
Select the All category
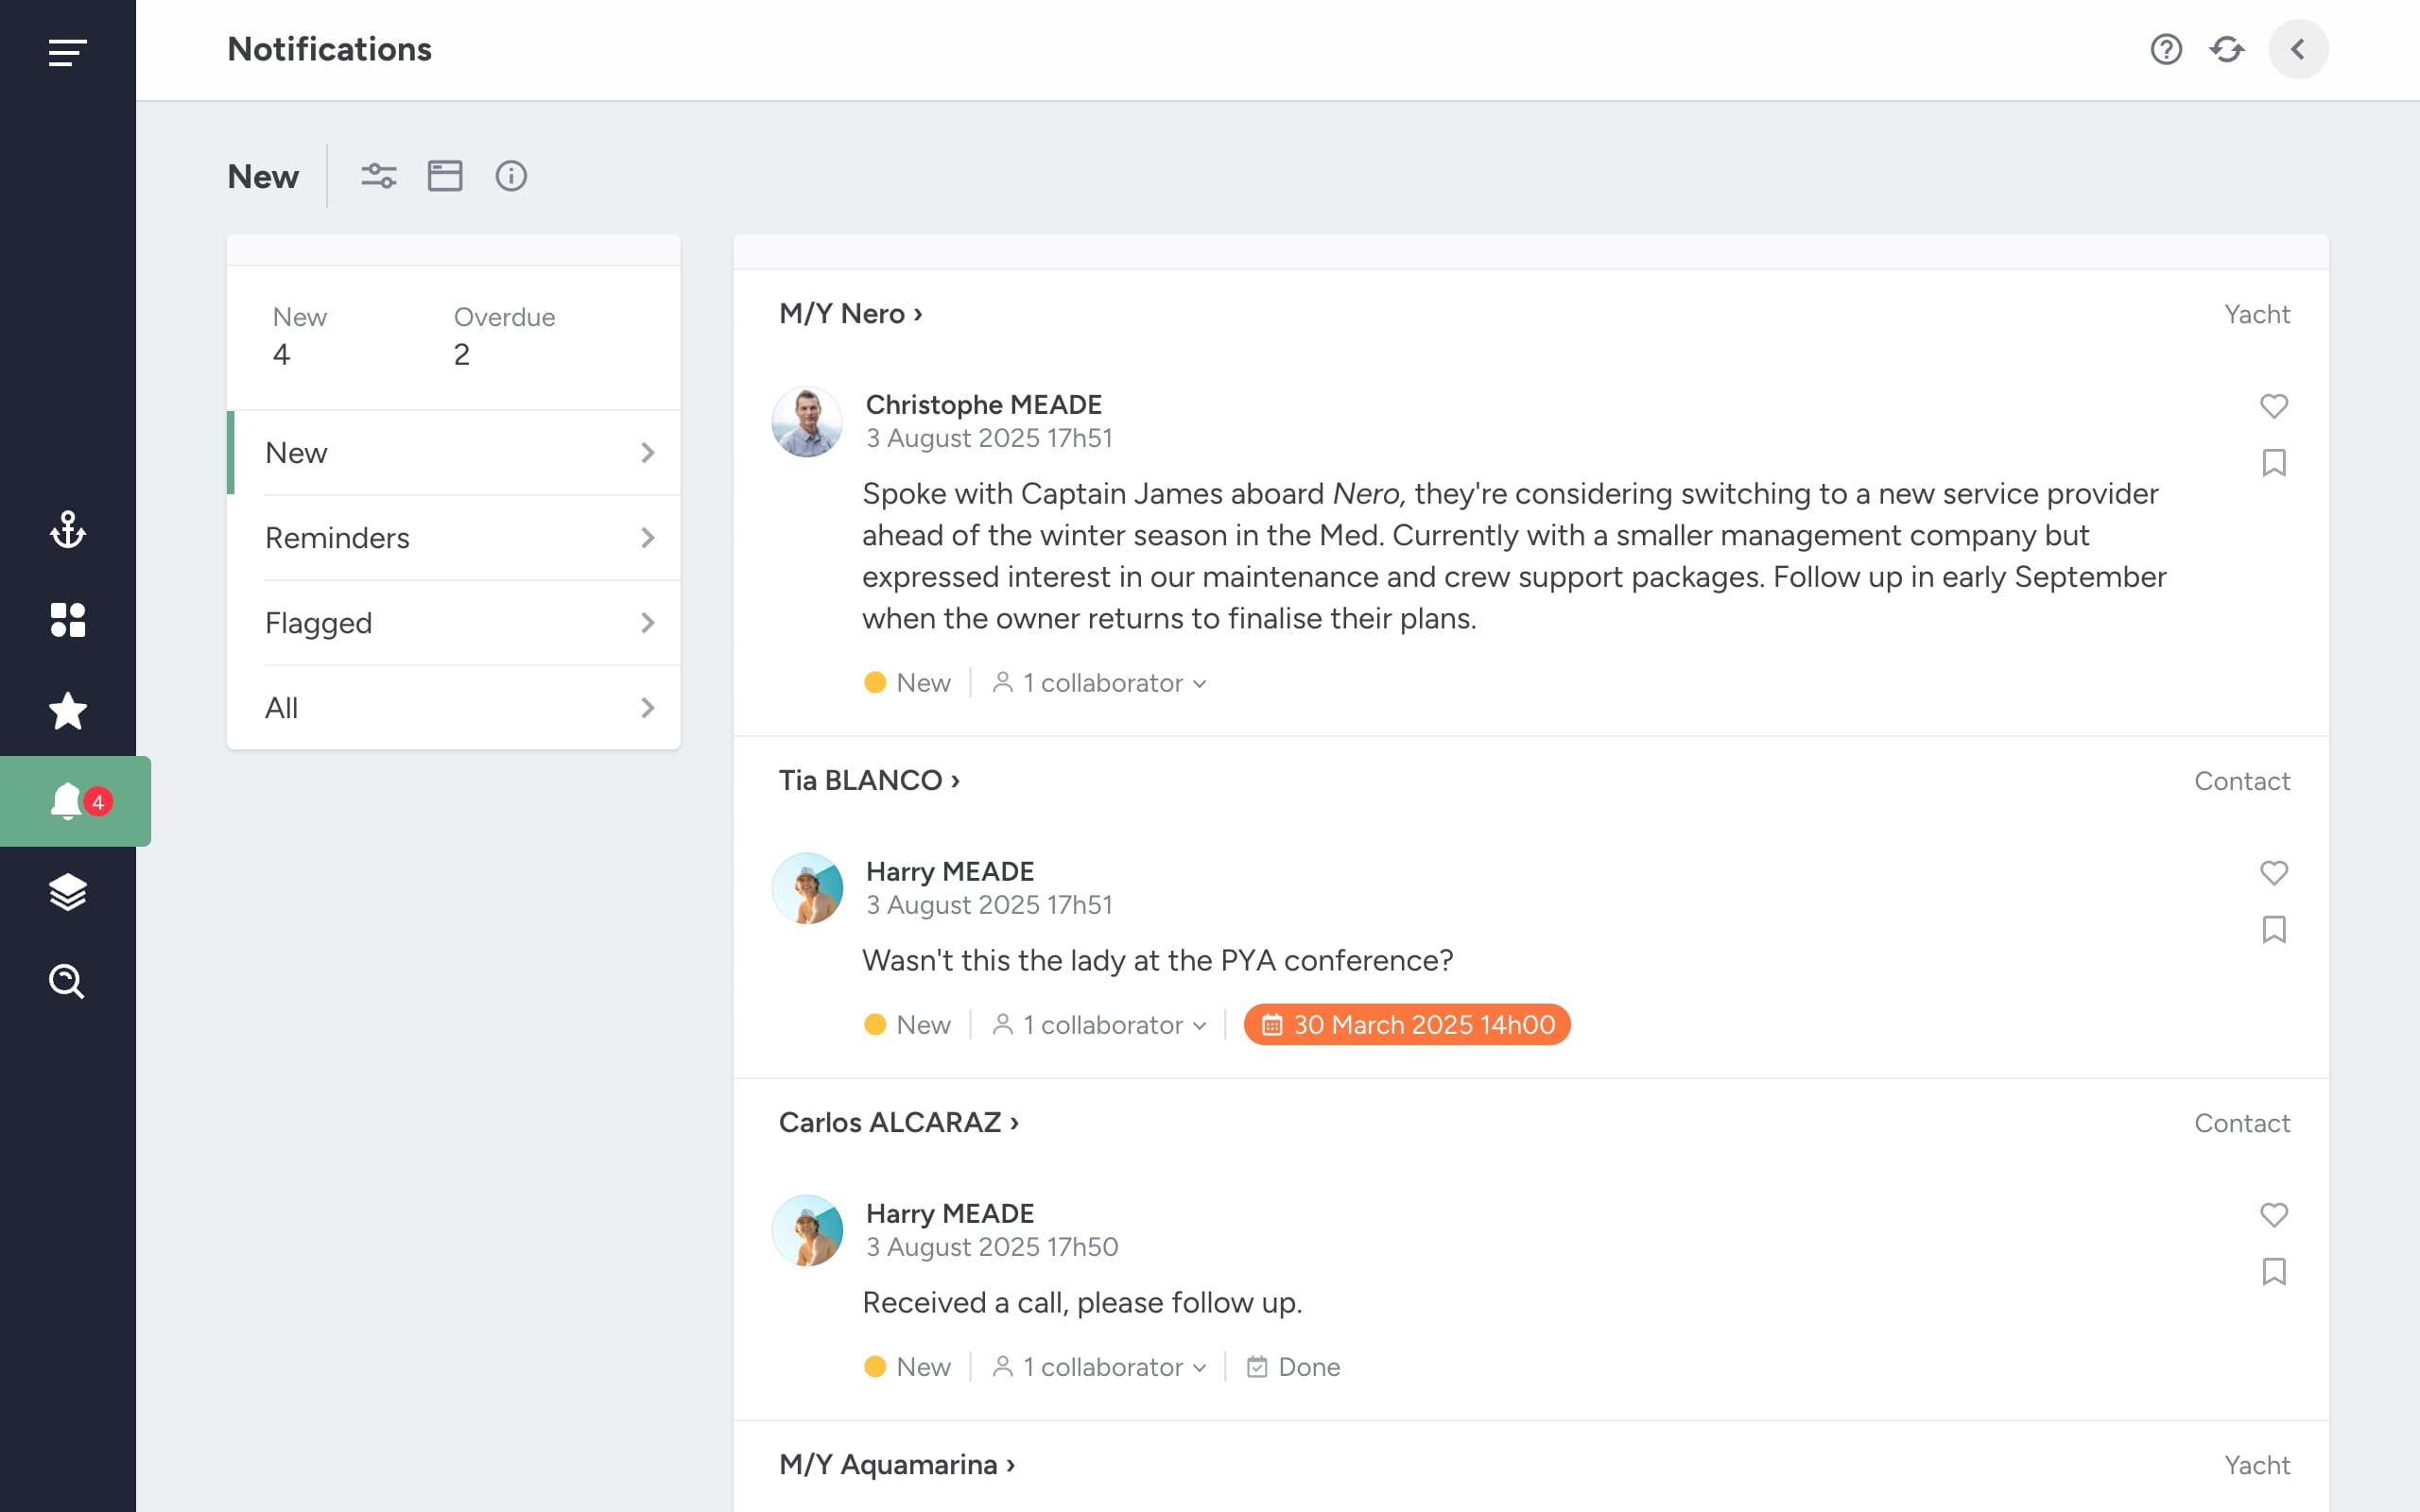(x=455, y=708)
